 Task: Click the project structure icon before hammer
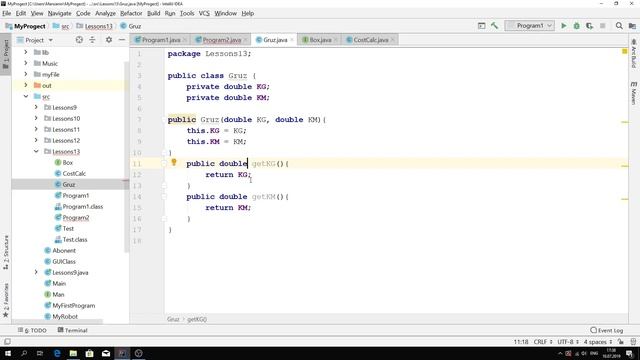[x=482, y=26]
